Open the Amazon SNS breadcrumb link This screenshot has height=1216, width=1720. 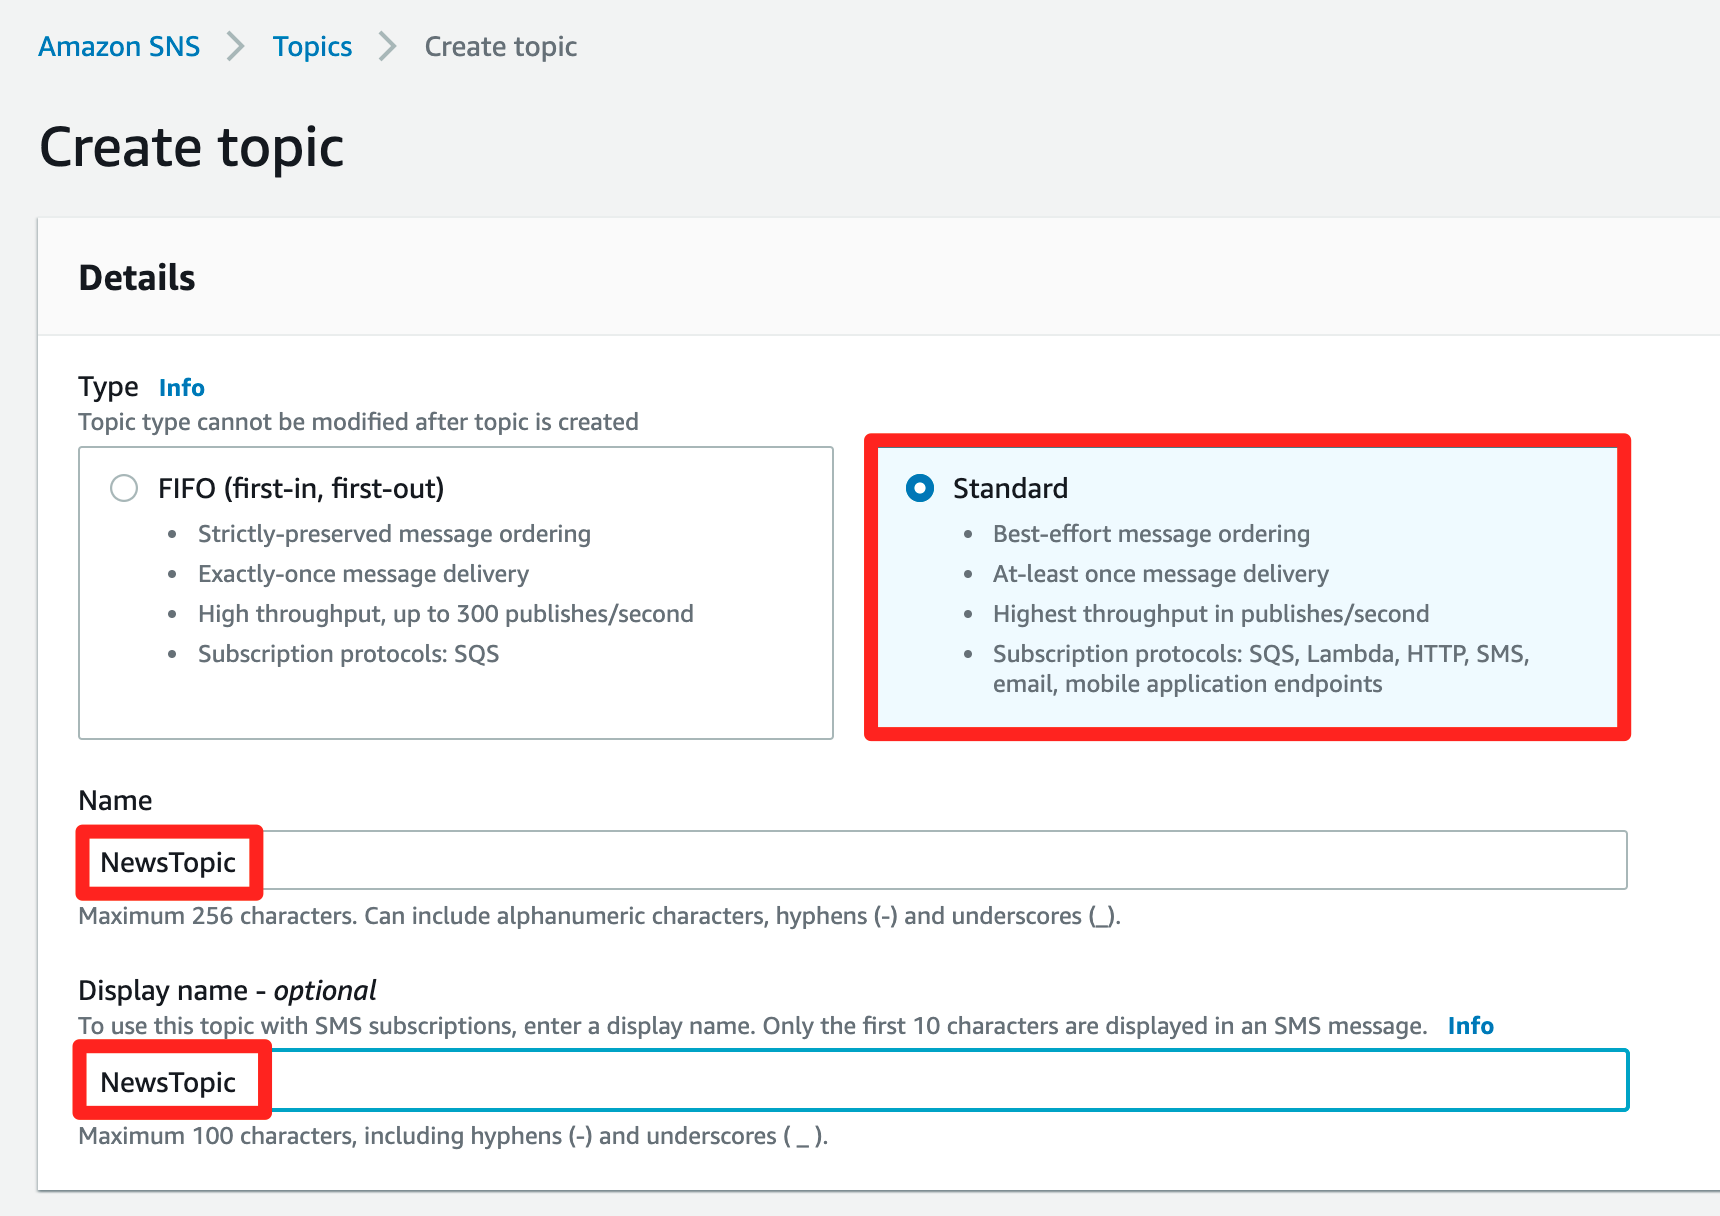point(119,46)
